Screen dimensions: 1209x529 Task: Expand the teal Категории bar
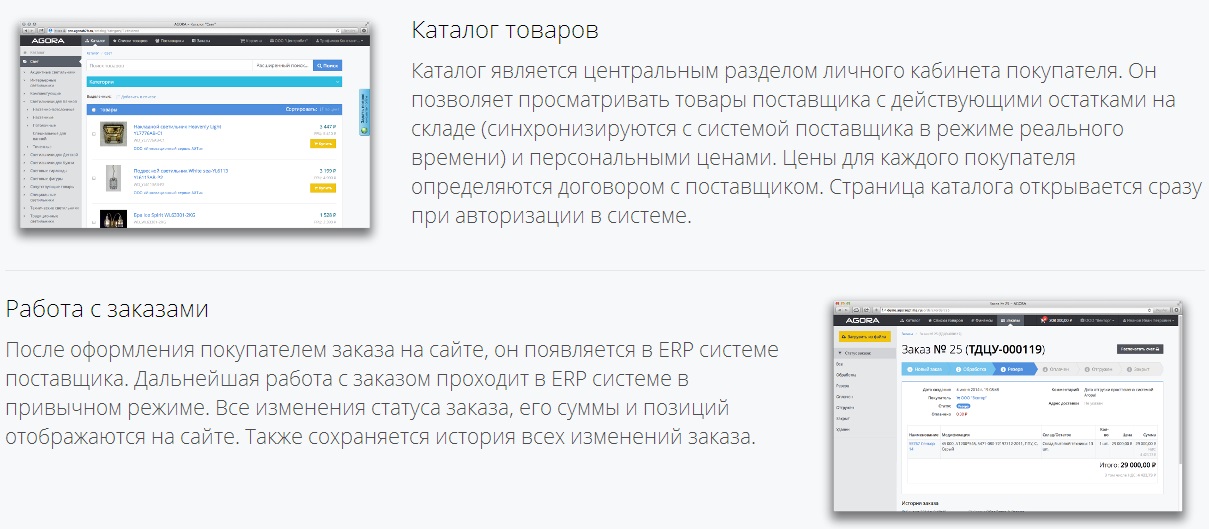[213, 82]
